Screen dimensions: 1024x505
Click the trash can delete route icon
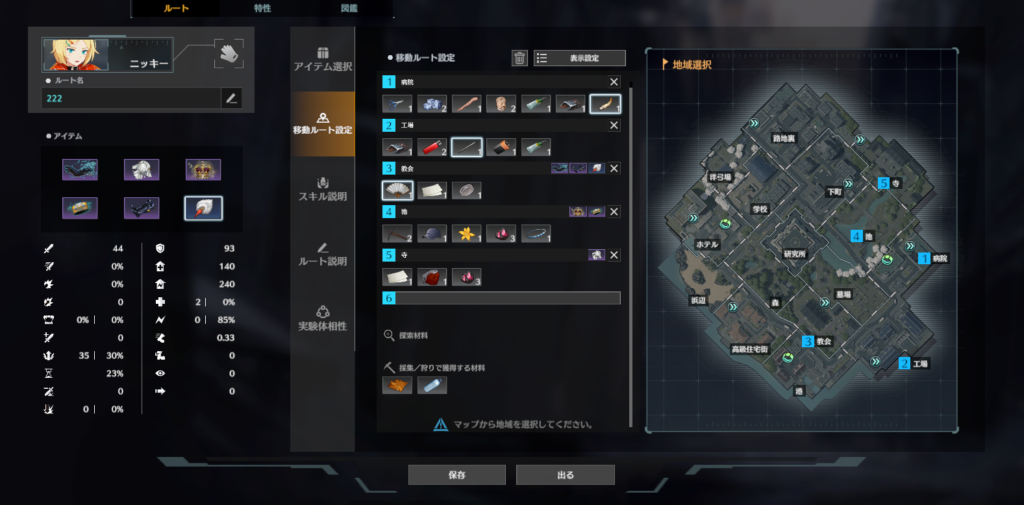click(x=519, y=57)
